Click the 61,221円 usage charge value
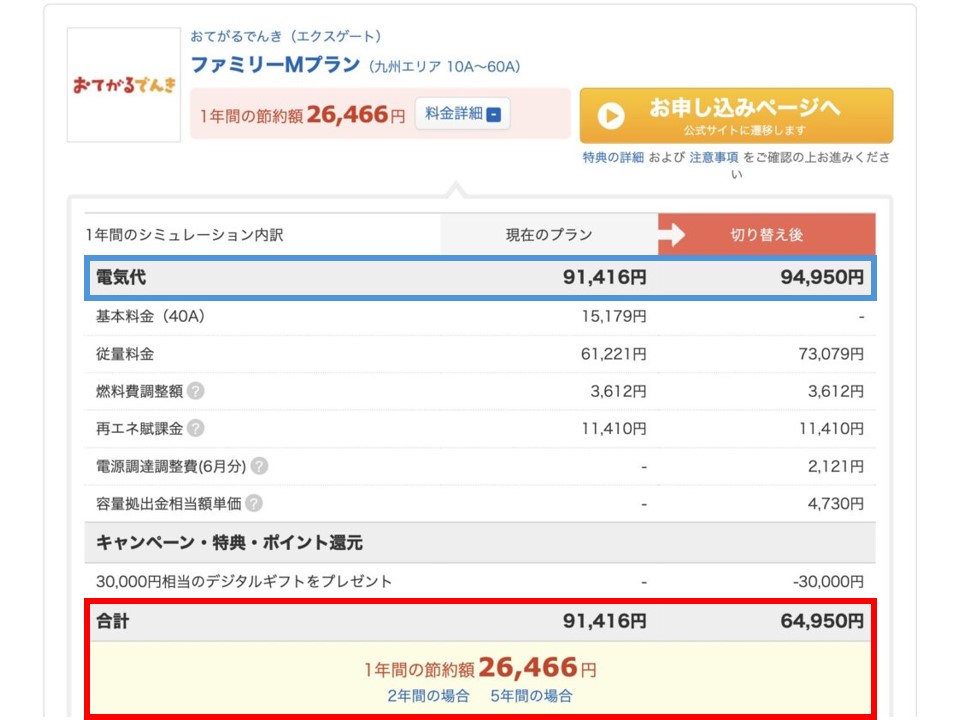Viewport: 960px width, 720px height. click(x=613, y=354)
